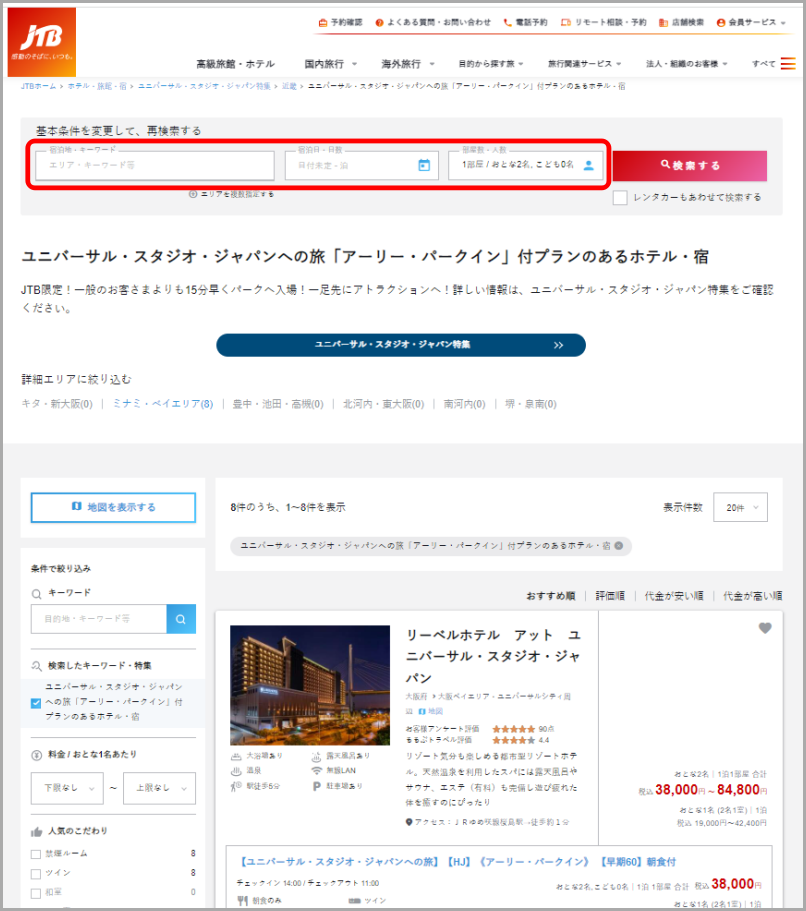This screenshot has height=911, width=806.
Task: Open 電話予約 link
Action: [525, 23]
